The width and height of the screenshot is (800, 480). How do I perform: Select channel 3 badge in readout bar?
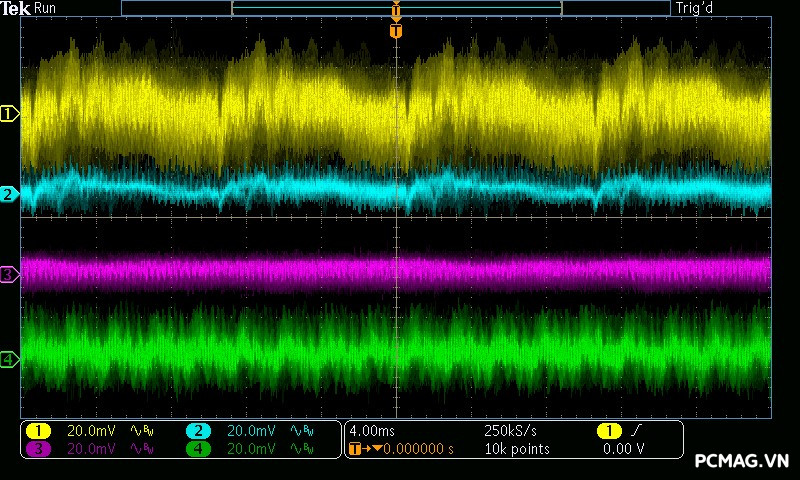(x=38, y=449)
